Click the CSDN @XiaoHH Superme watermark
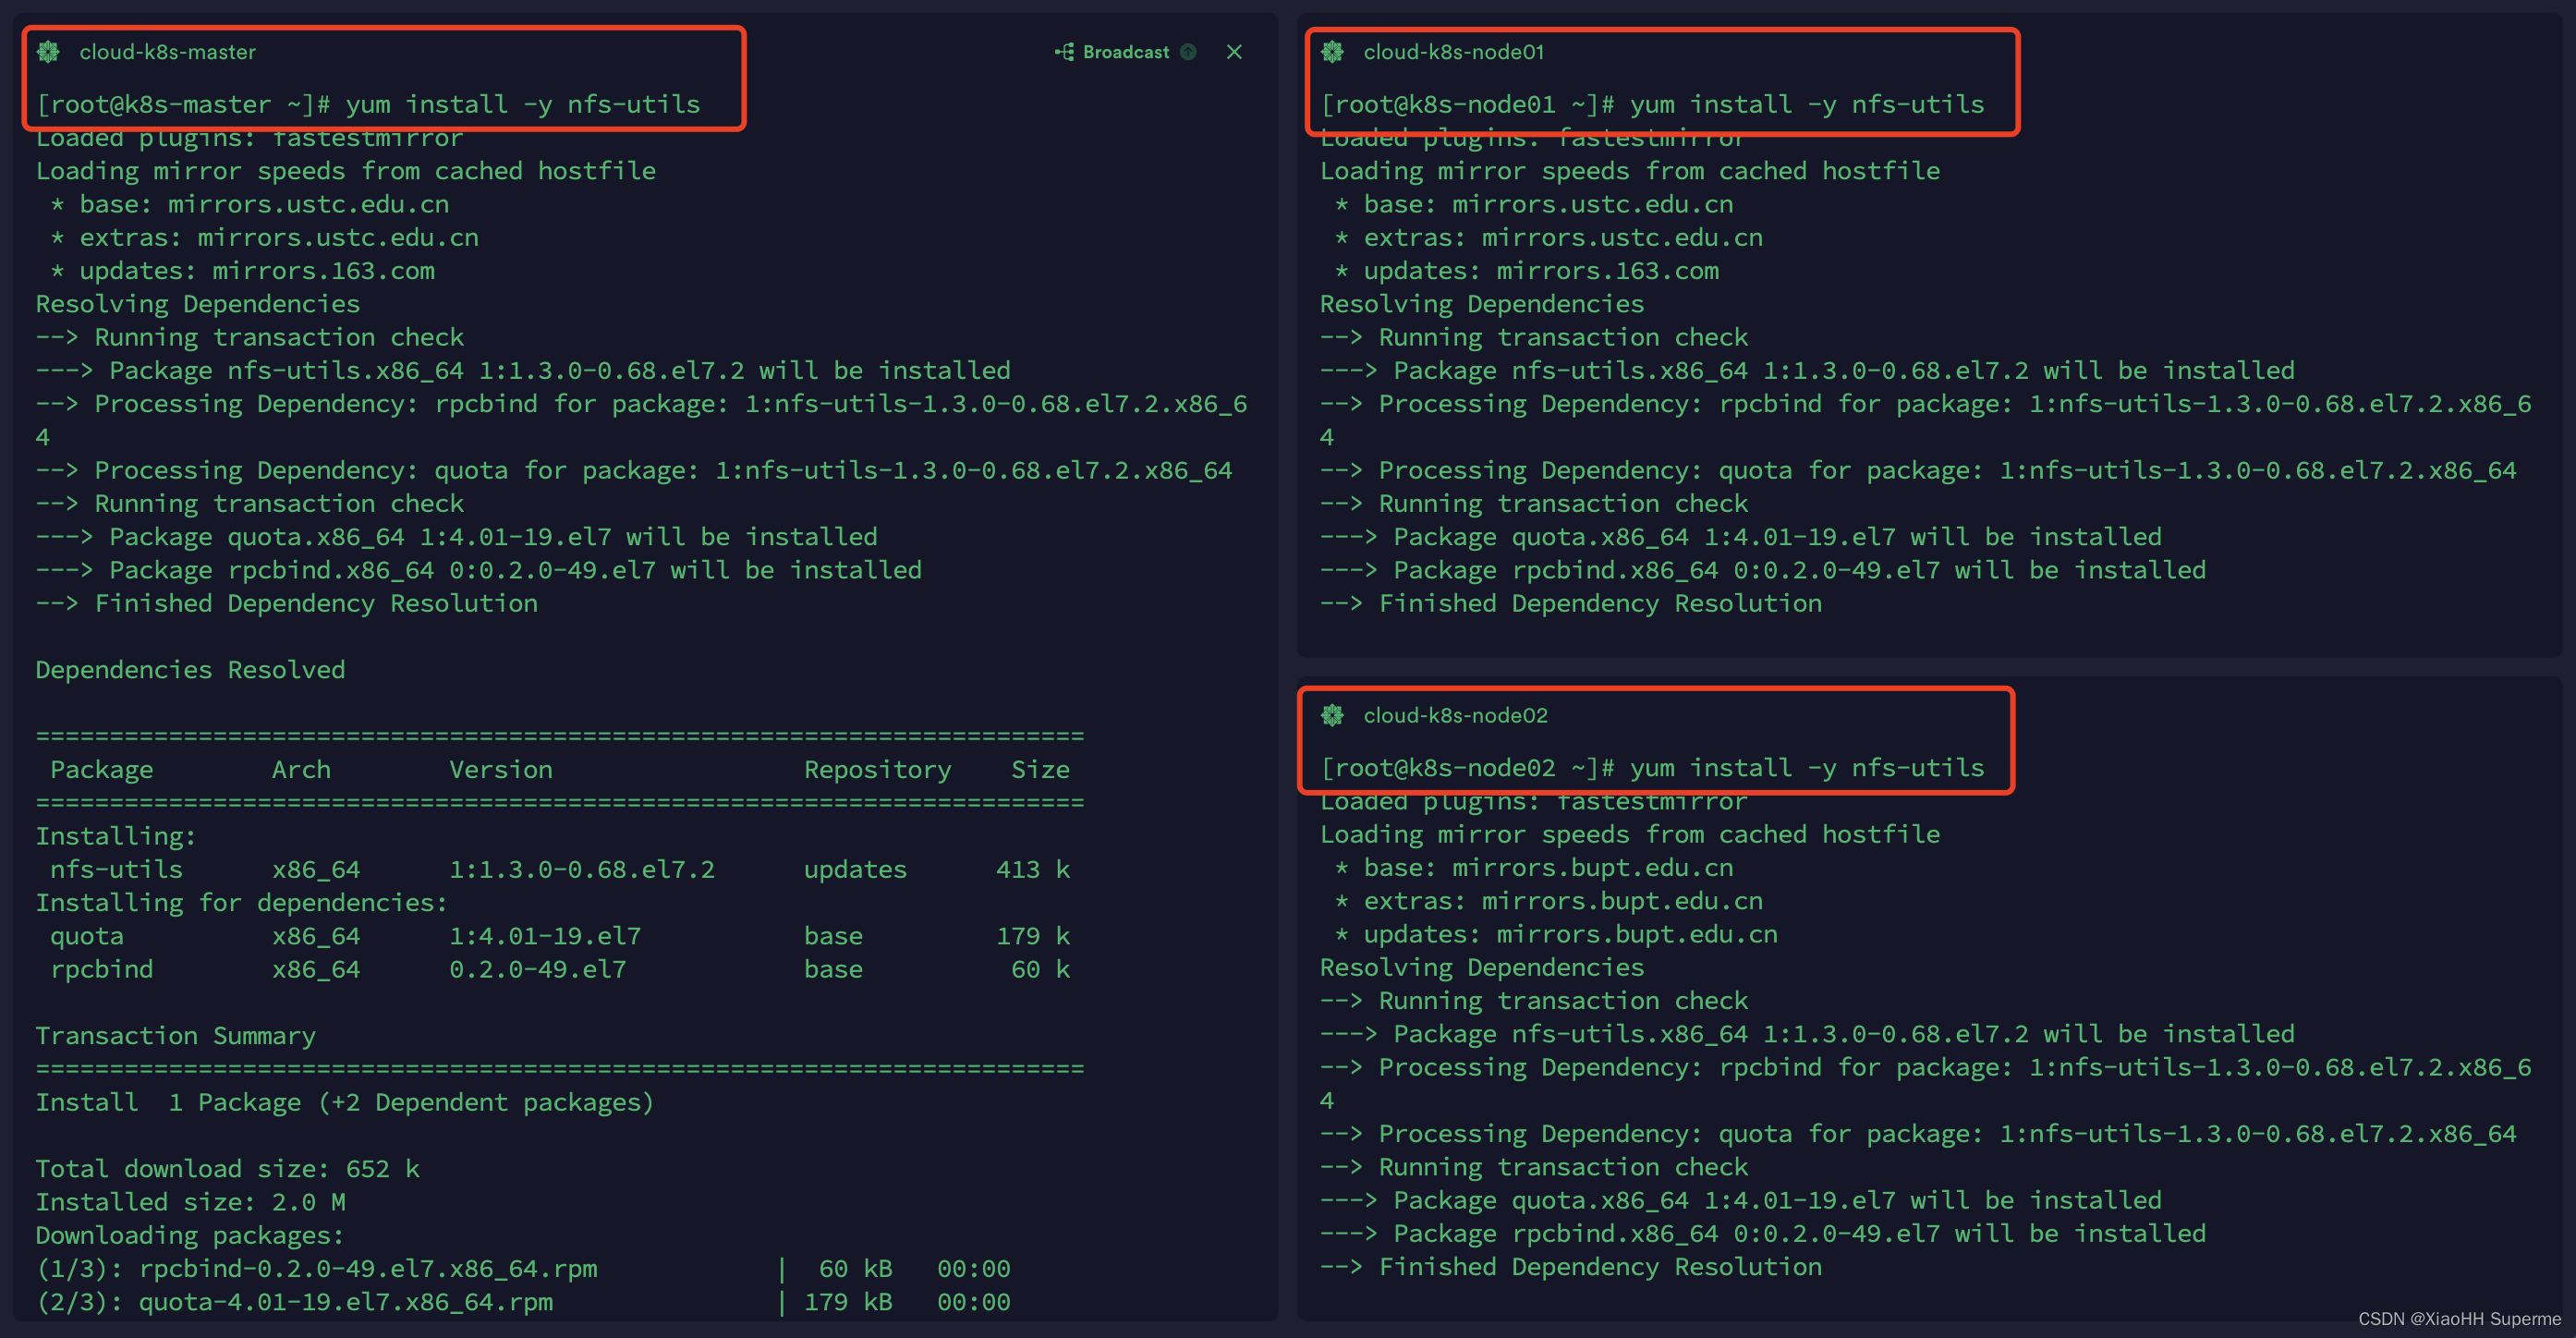Viewport: 2576px width, 1338px height. tap(2458, 1319)
